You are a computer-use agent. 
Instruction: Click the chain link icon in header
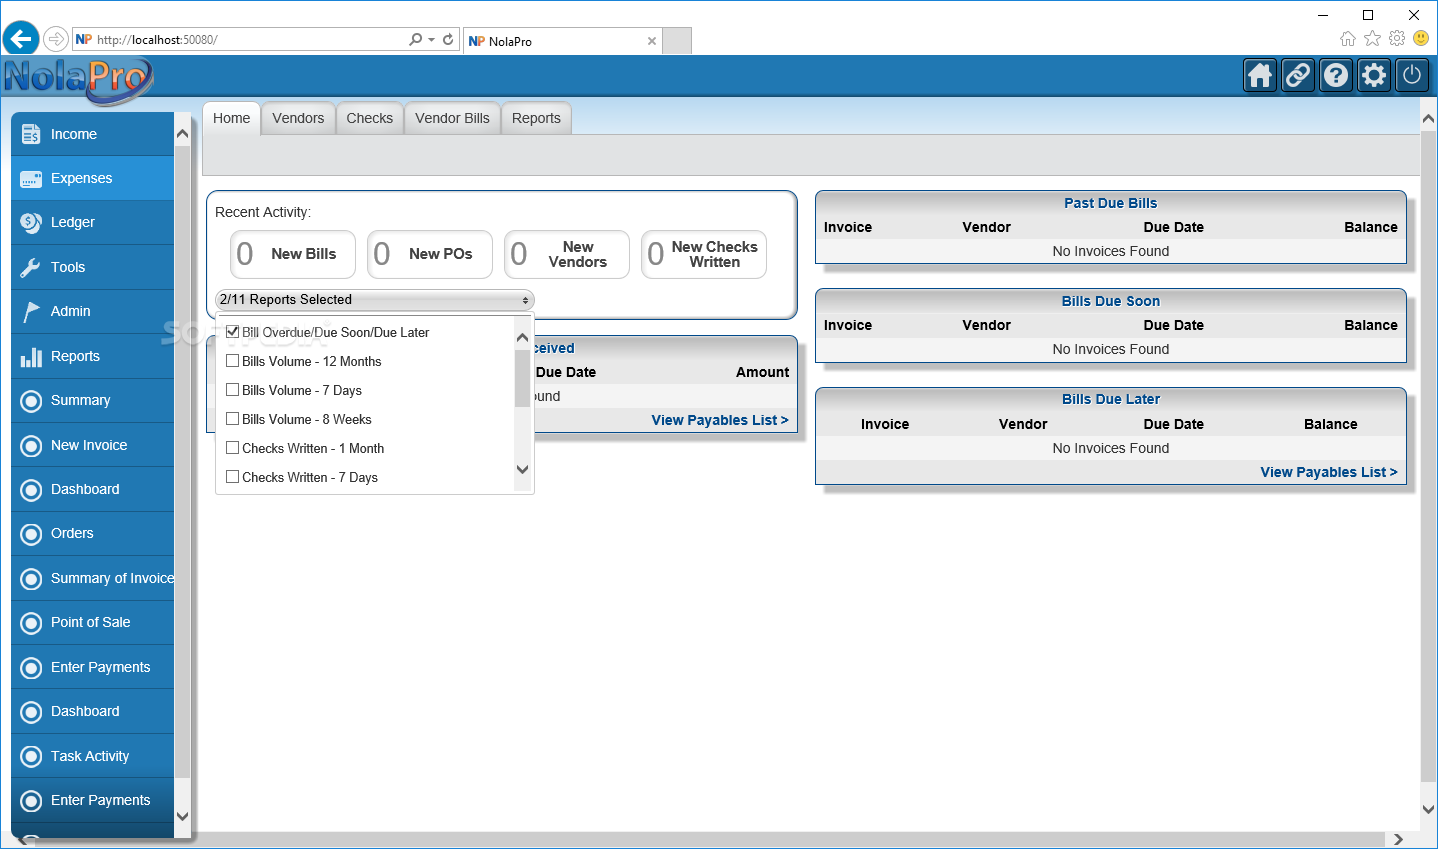click(x=1298, y=76)
